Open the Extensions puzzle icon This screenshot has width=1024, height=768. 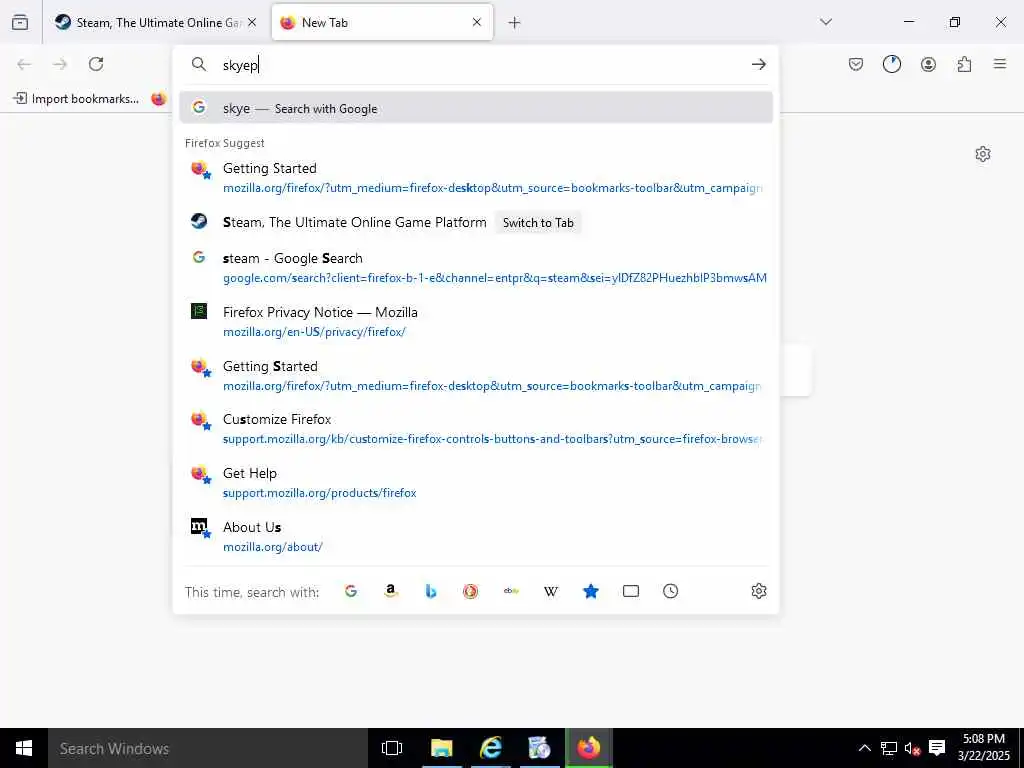(964, 64)
